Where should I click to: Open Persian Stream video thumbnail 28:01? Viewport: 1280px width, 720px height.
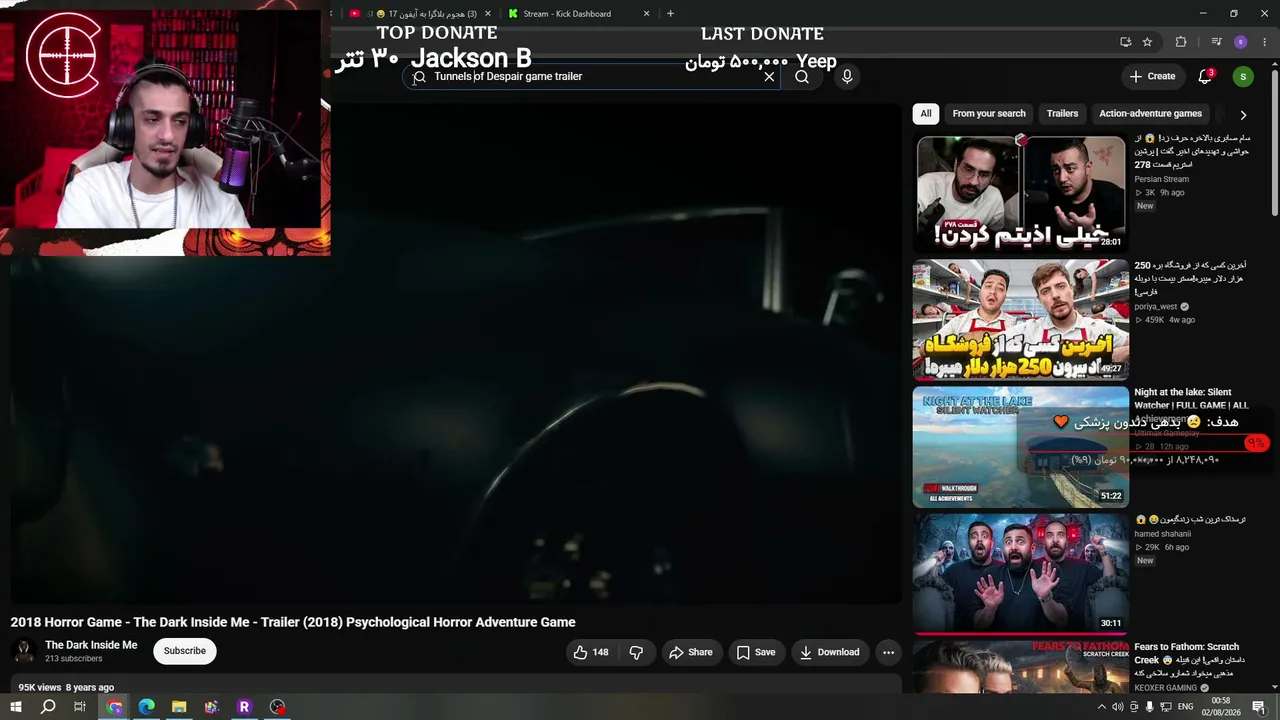(x=1021, y=192)
